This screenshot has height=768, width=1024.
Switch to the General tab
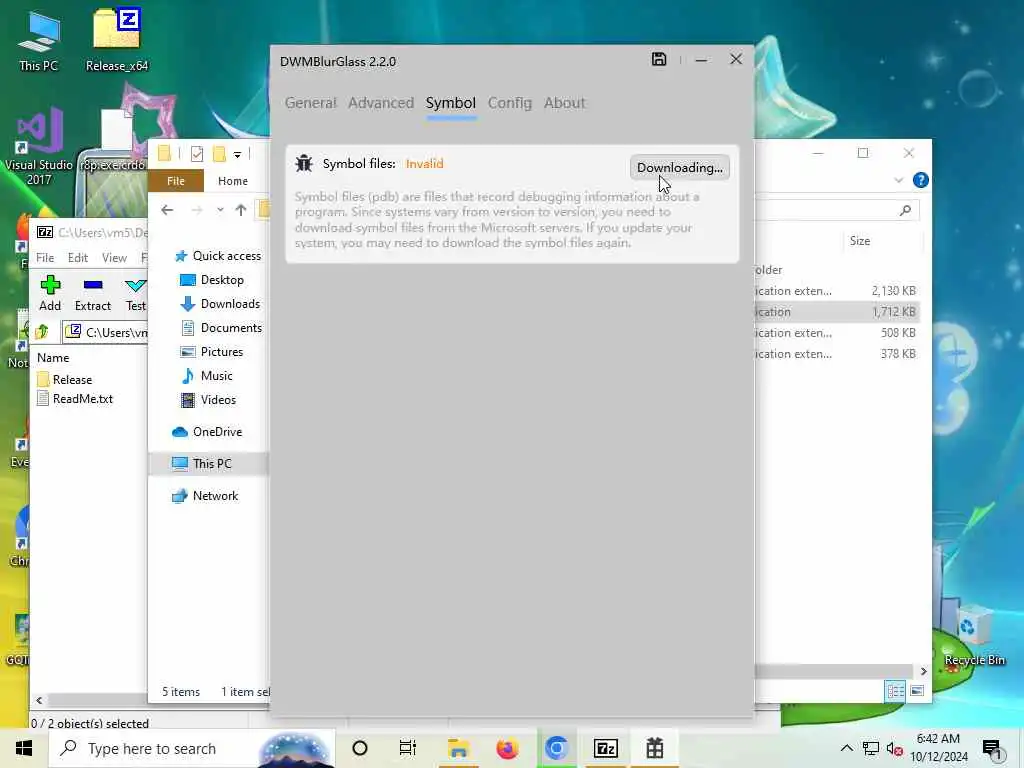[310, 103]
